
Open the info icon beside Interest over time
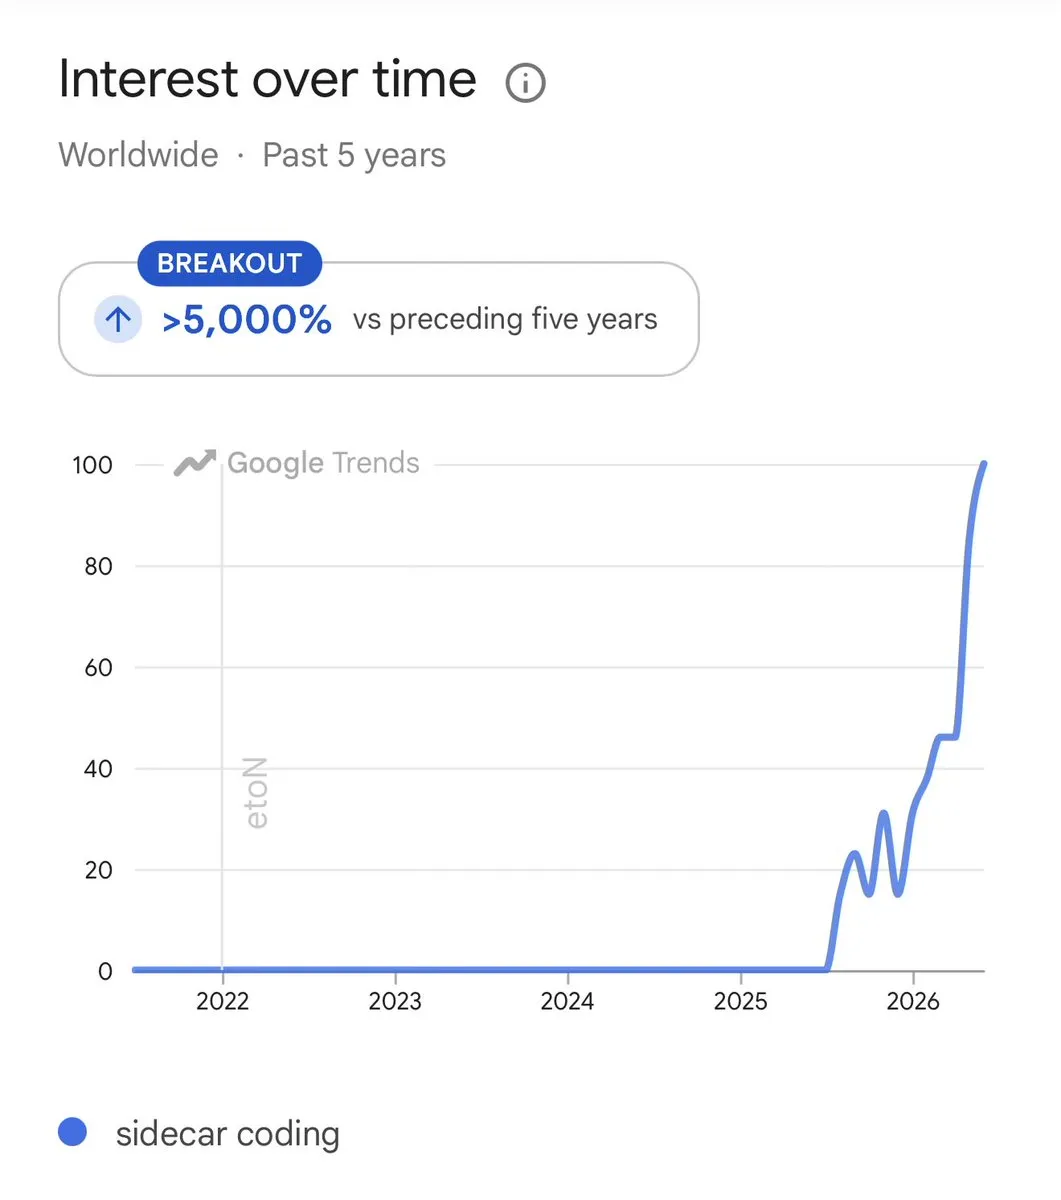click(x=526, y=83)
